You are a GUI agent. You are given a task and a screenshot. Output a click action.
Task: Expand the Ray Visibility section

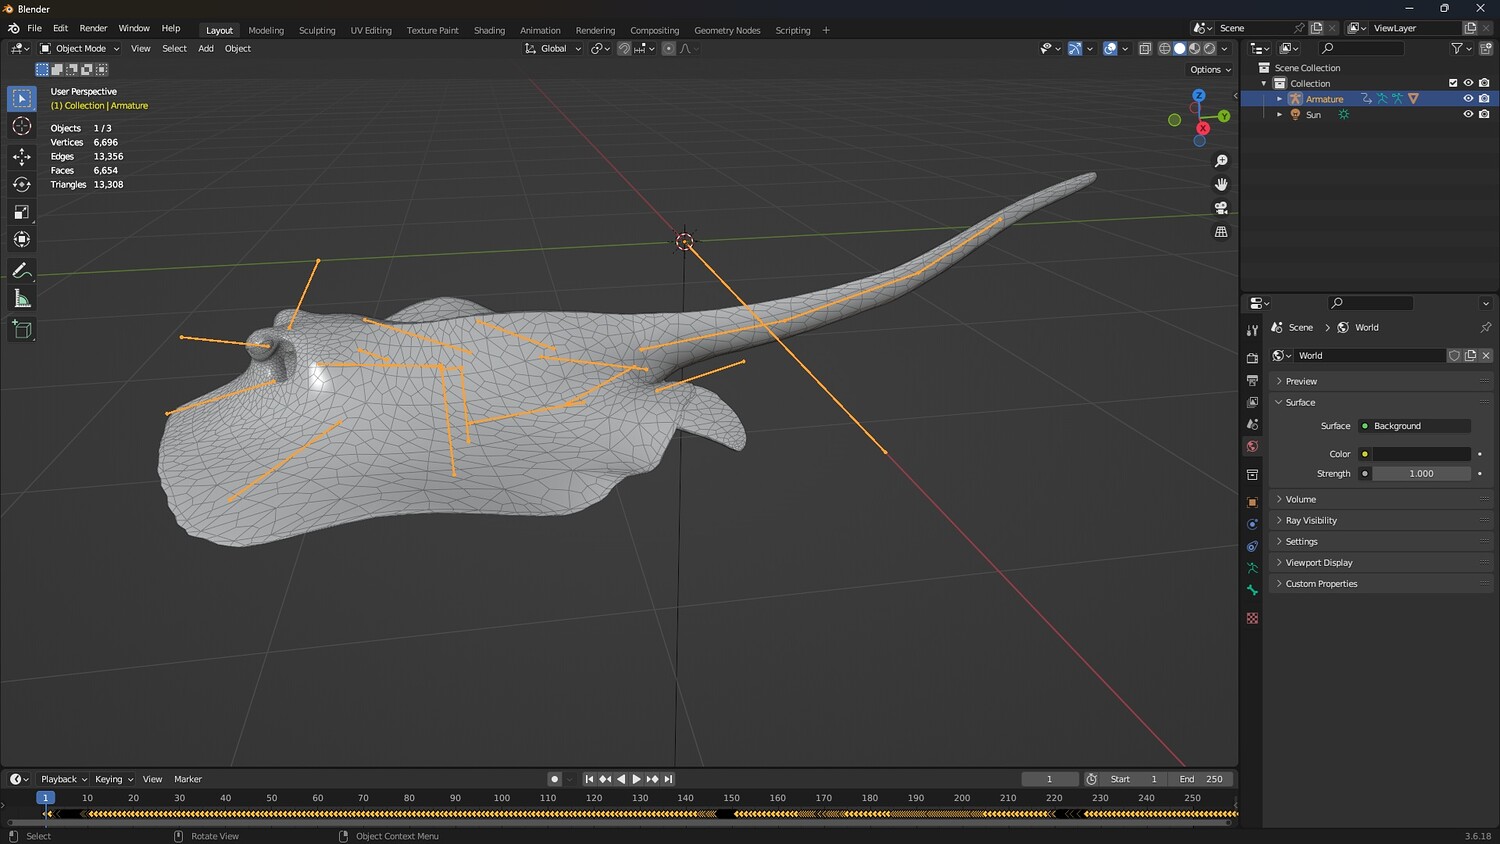(x=1310, y=520)
